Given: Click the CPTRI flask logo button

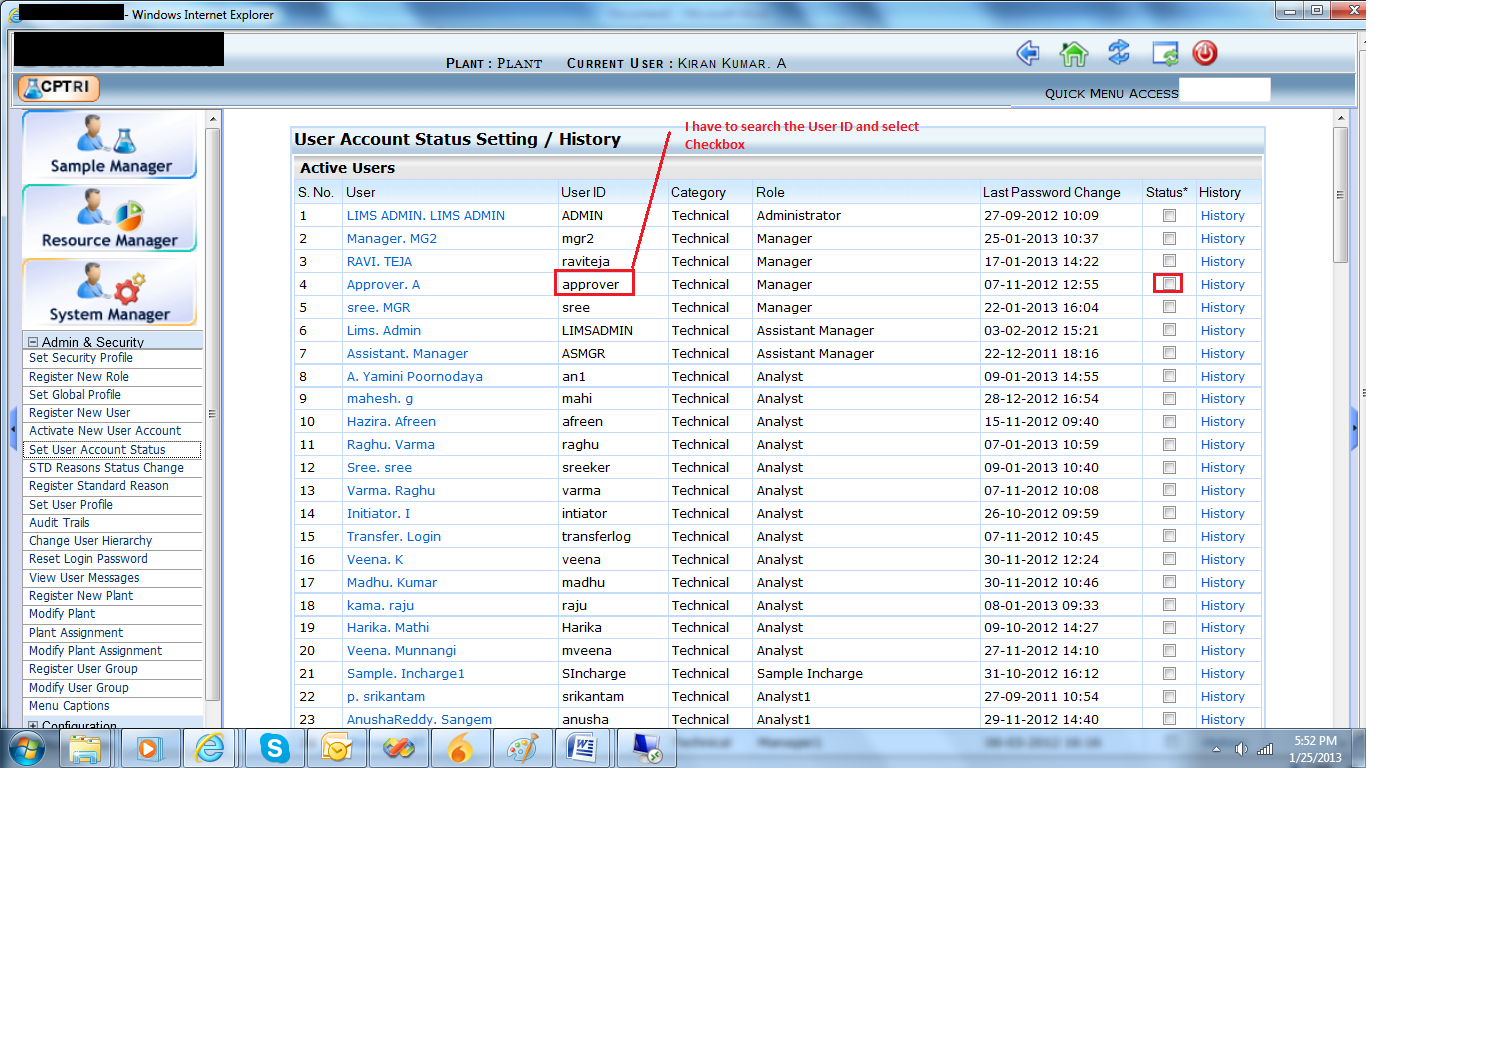Looking at the screenshot, I should coord(58,88).
